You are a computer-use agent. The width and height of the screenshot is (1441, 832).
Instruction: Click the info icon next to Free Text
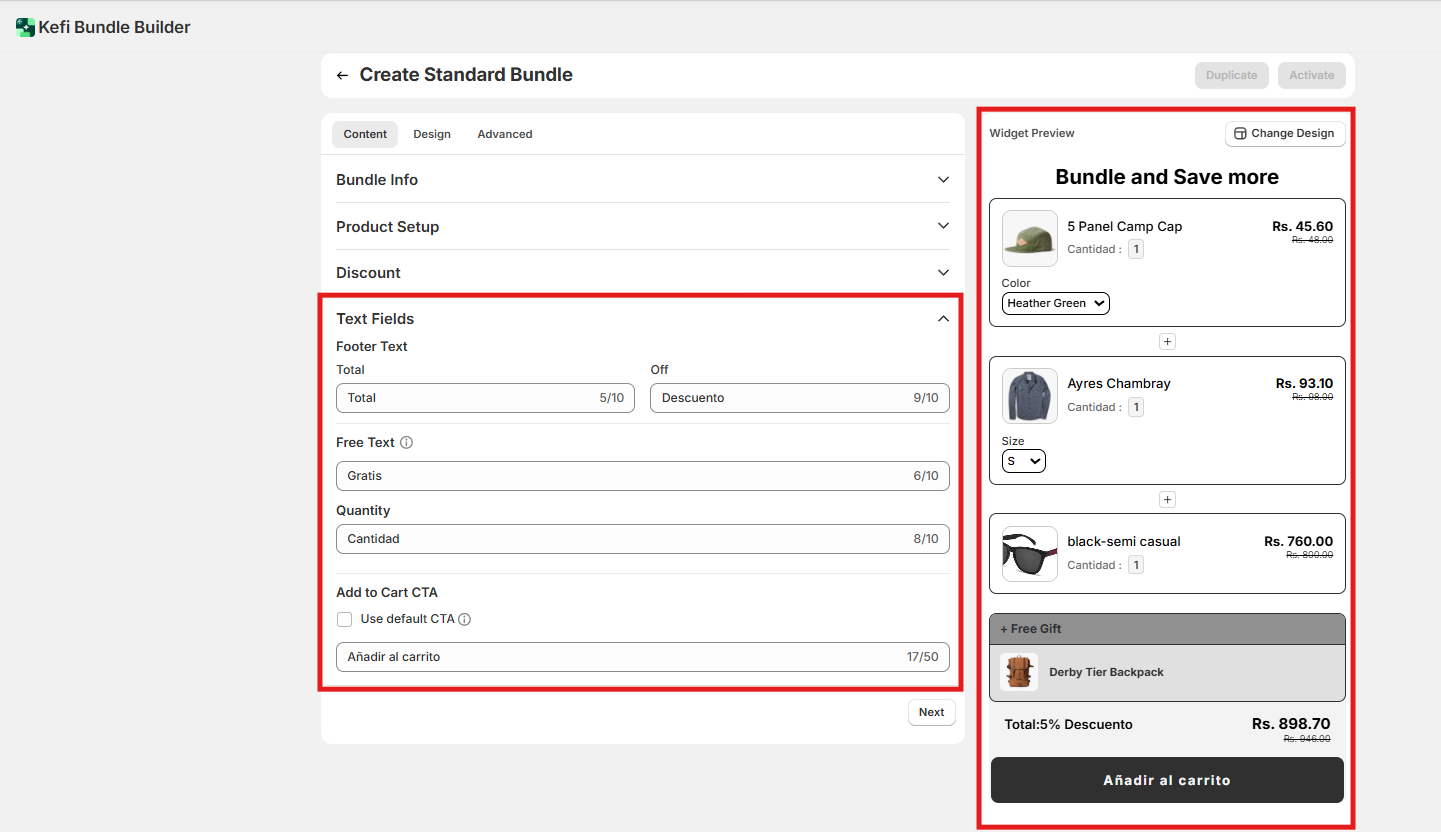coord(406,443)
